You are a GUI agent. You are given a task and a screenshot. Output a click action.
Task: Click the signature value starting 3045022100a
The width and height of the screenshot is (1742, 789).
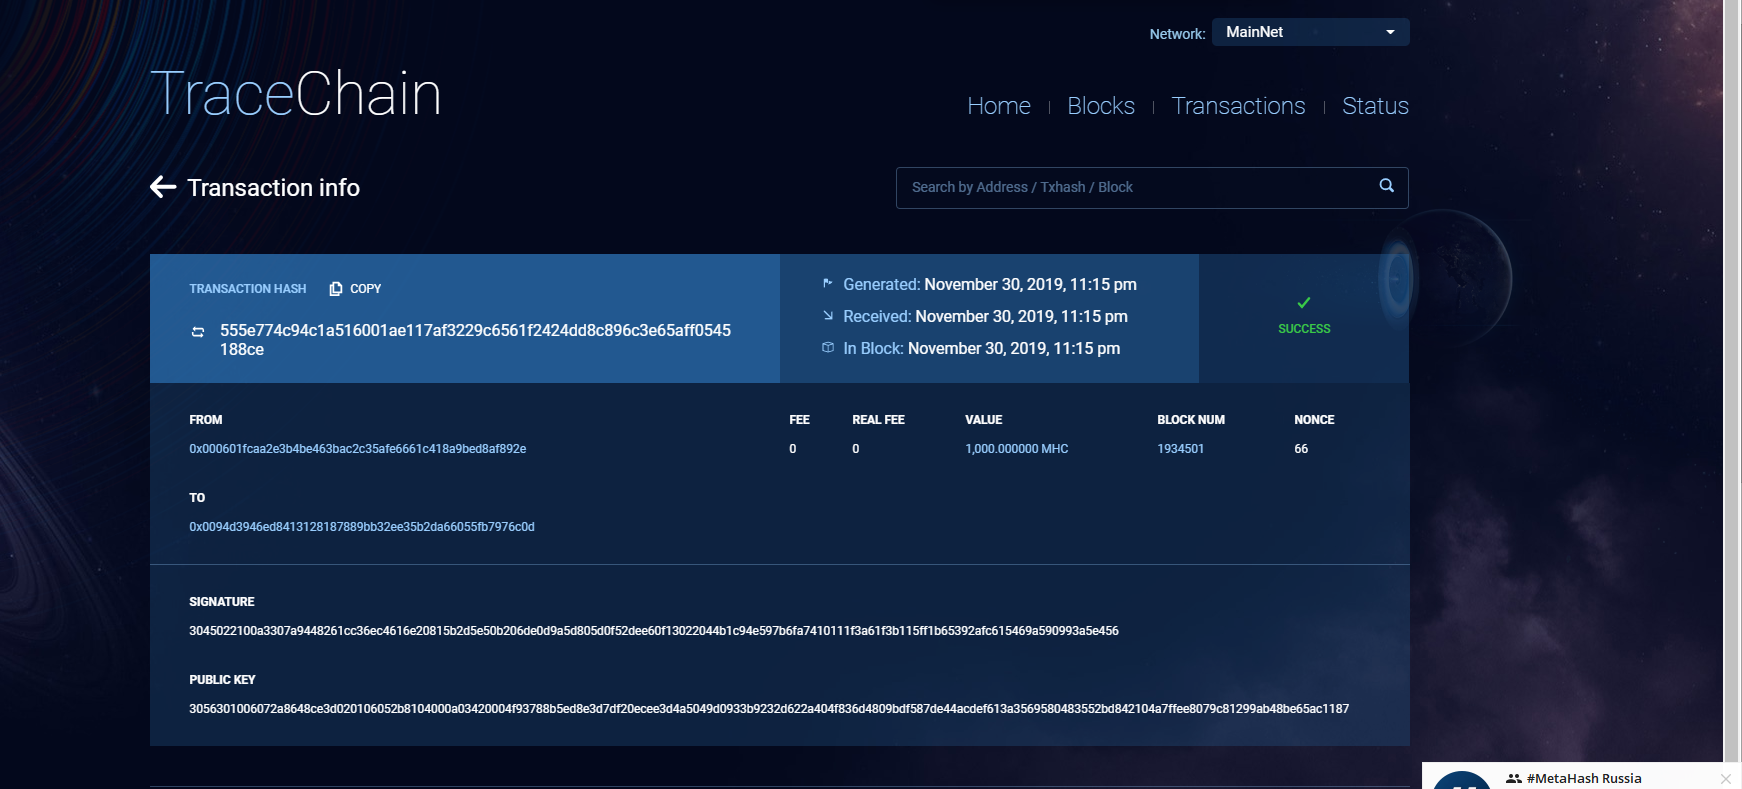pos(654,631)
